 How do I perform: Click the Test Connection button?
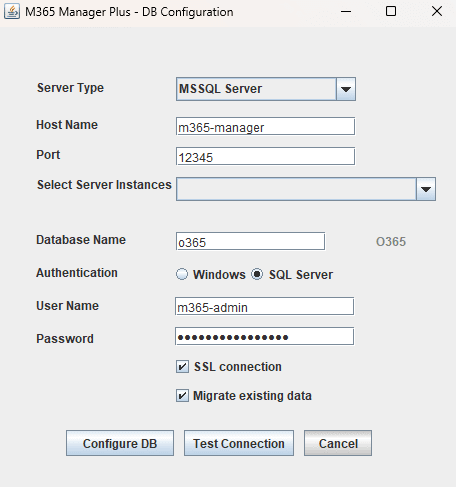pyautogui.click(x=239, y=443)
